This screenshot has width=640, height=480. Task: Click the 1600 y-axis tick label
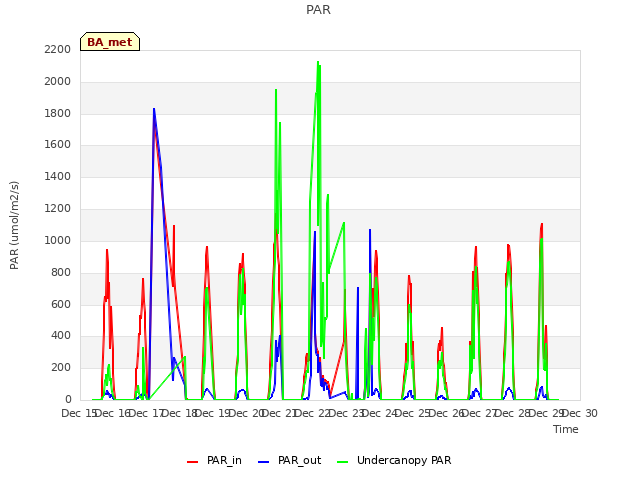click(58, 144)
